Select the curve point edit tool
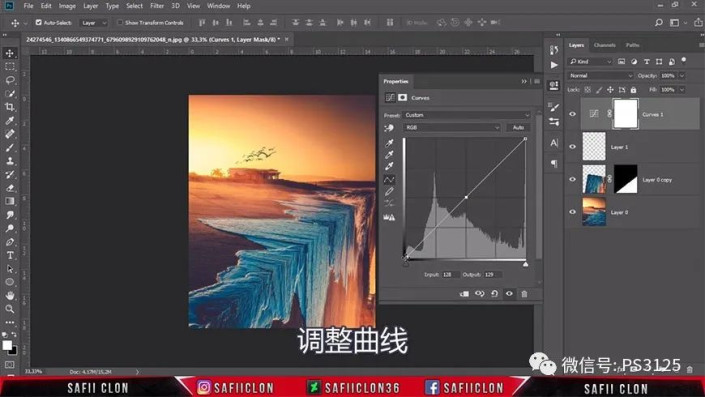This screenshot has width=705, height=397. [x=389, y=179]
